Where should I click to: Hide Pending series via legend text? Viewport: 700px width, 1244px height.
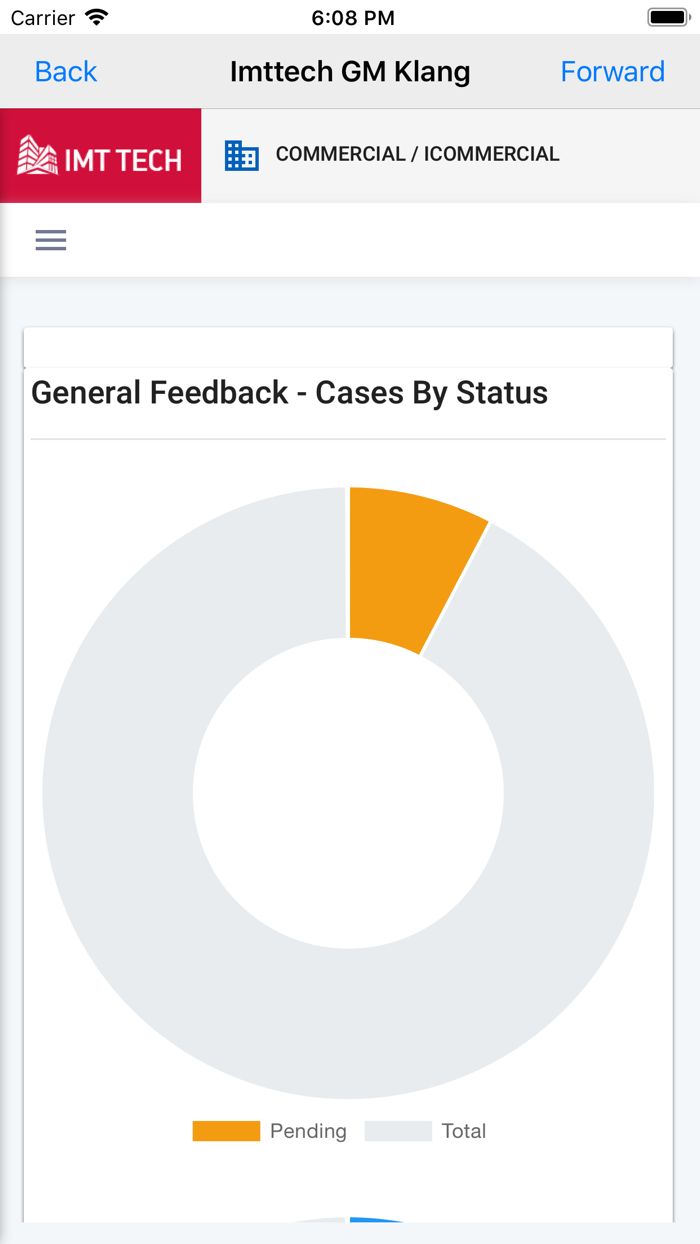click(308, 1131)
